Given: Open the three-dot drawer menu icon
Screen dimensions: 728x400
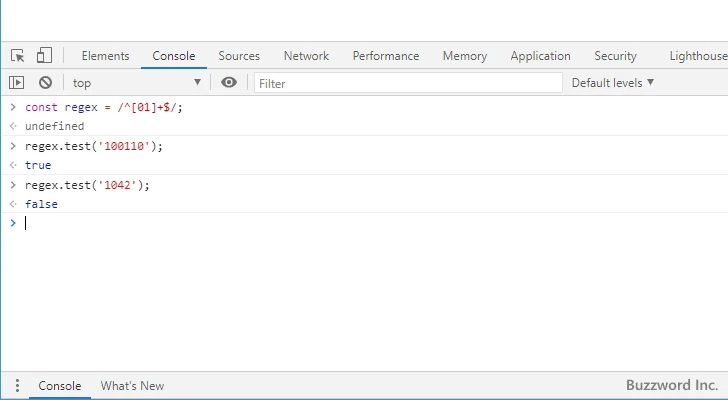Looking at the screenshot, I should [x=16, y=386].
